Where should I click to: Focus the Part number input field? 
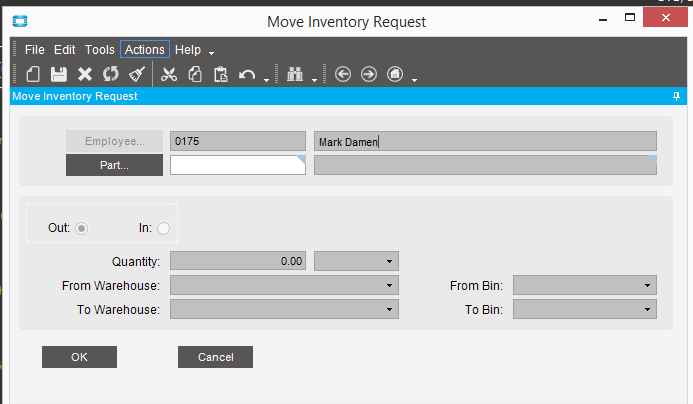click(238, 165)
